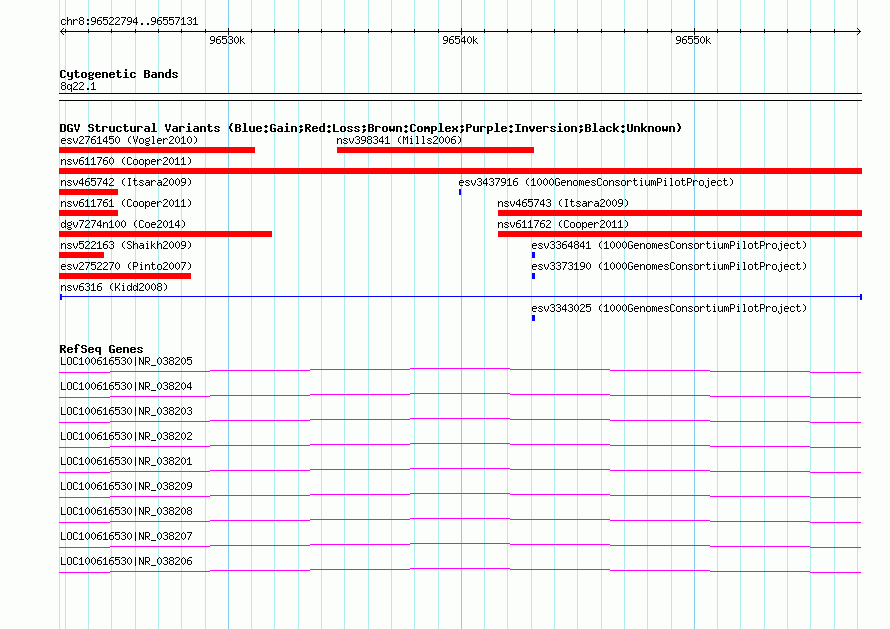
Task: Select nsv611762 (Cooper2011) variant label
Action: 563,224
